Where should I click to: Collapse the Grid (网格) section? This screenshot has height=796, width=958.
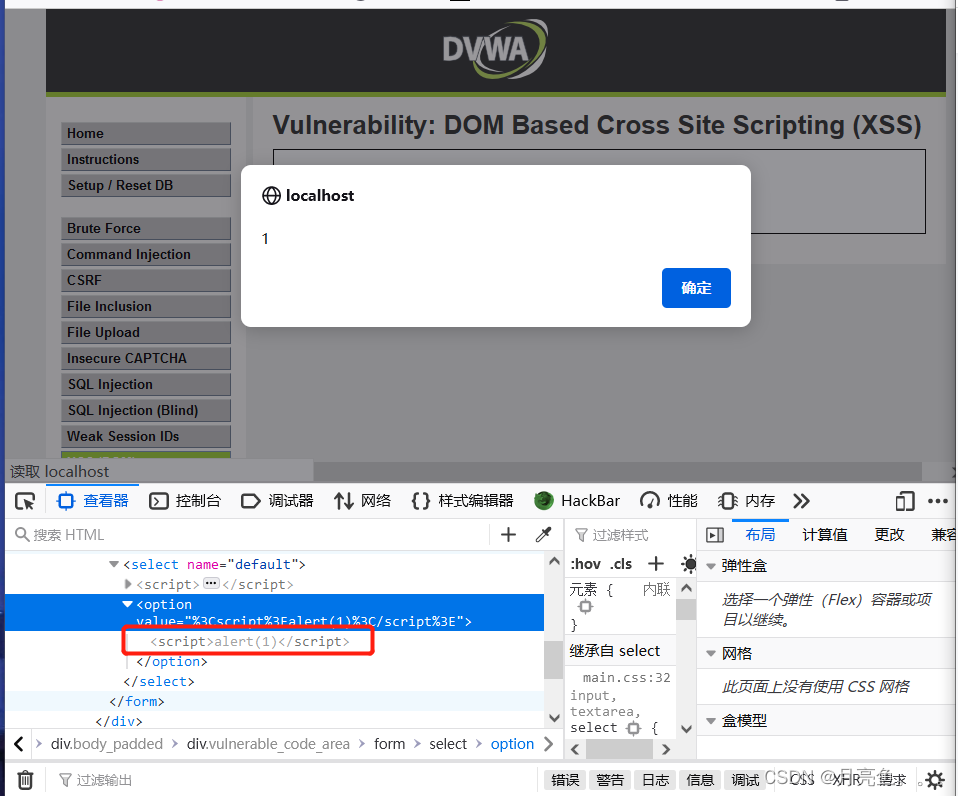711,654
